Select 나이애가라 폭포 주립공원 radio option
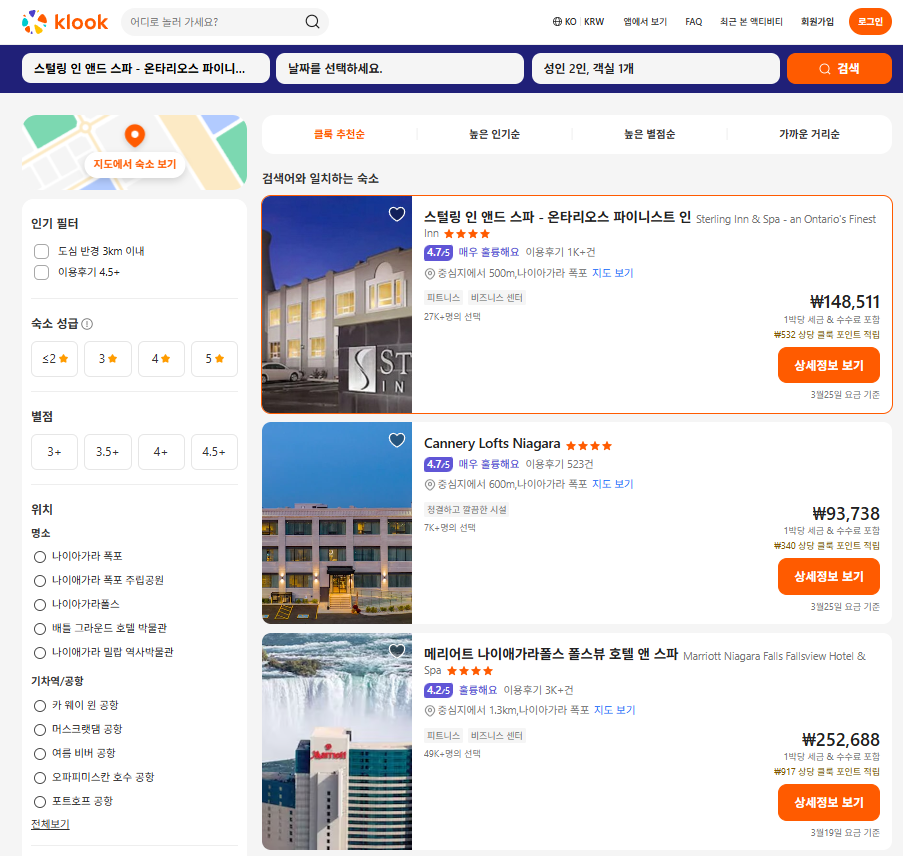This screenshot has width=903, height=856. pos(40,581)
